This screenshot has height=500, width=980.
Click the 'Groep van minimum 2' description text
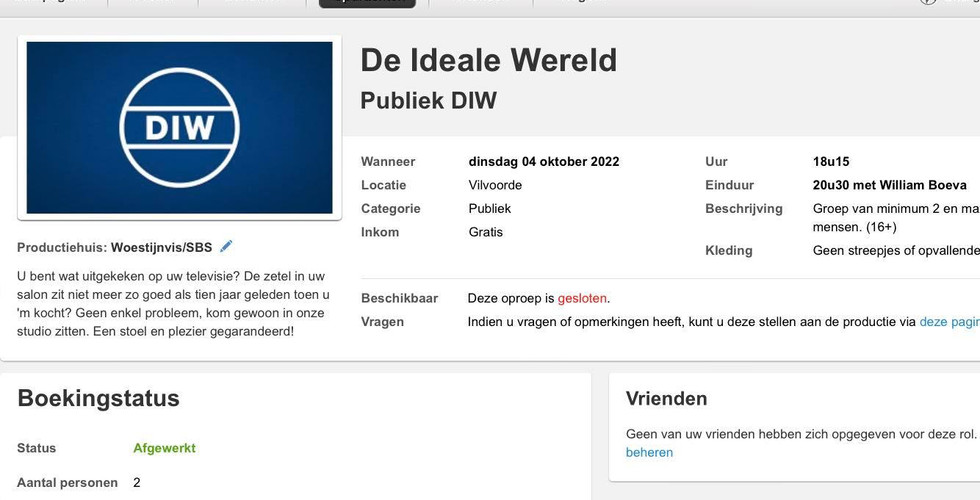pyautogui.click(x=896, y=209)
